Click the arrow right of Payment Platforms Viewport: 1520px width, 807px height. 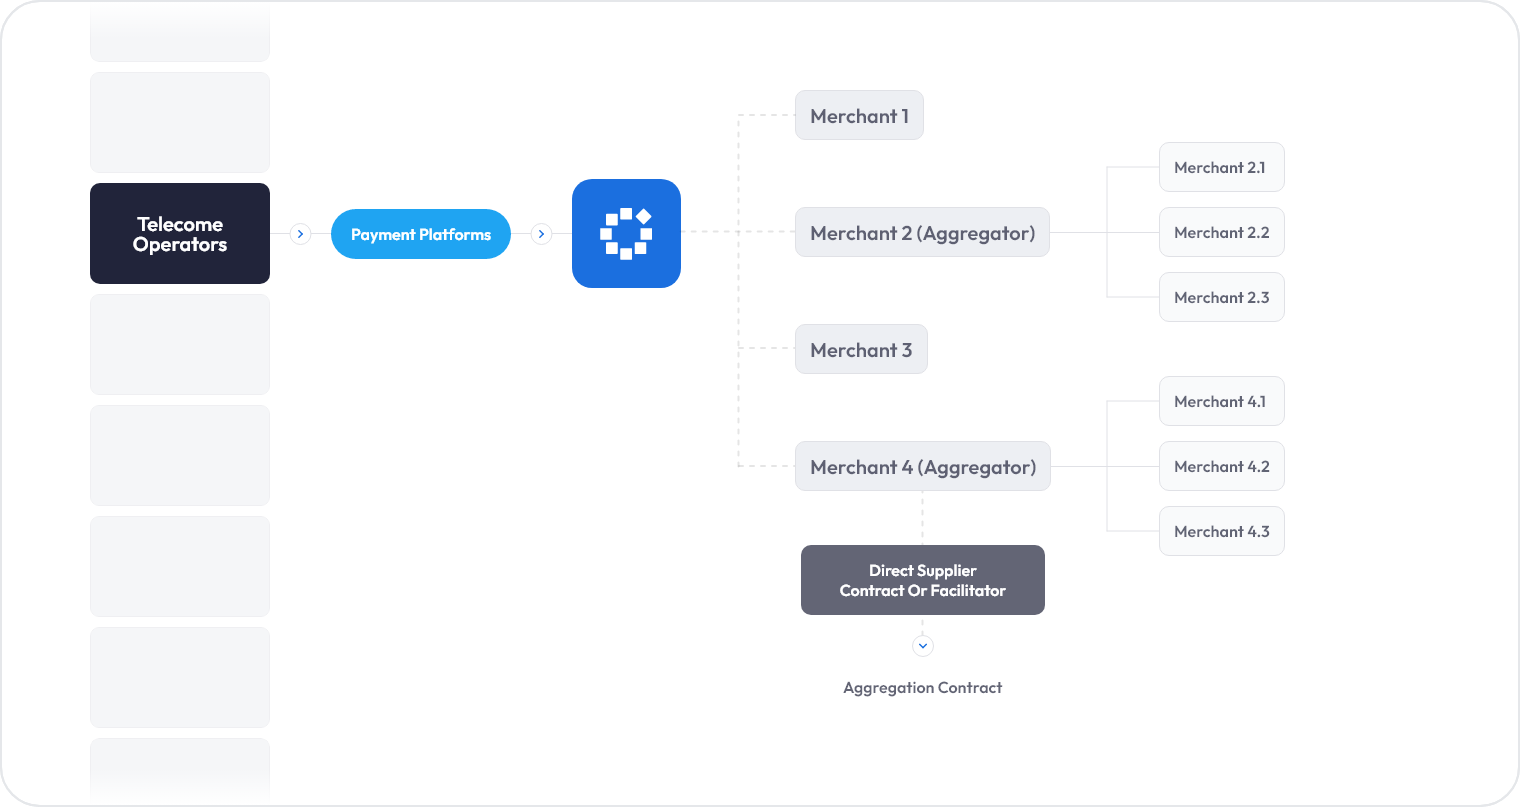(541, 234)
